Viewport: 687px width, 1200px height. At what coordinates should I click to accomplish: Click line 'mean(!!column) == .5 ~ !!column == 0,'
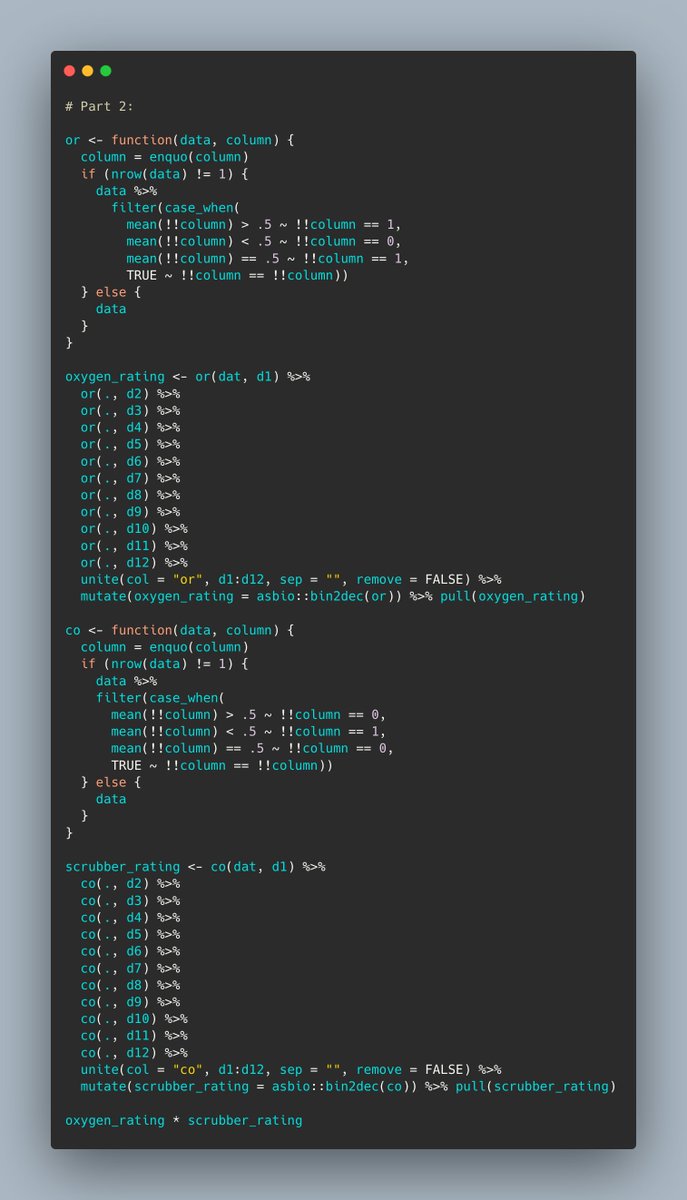tap(253, 748)
